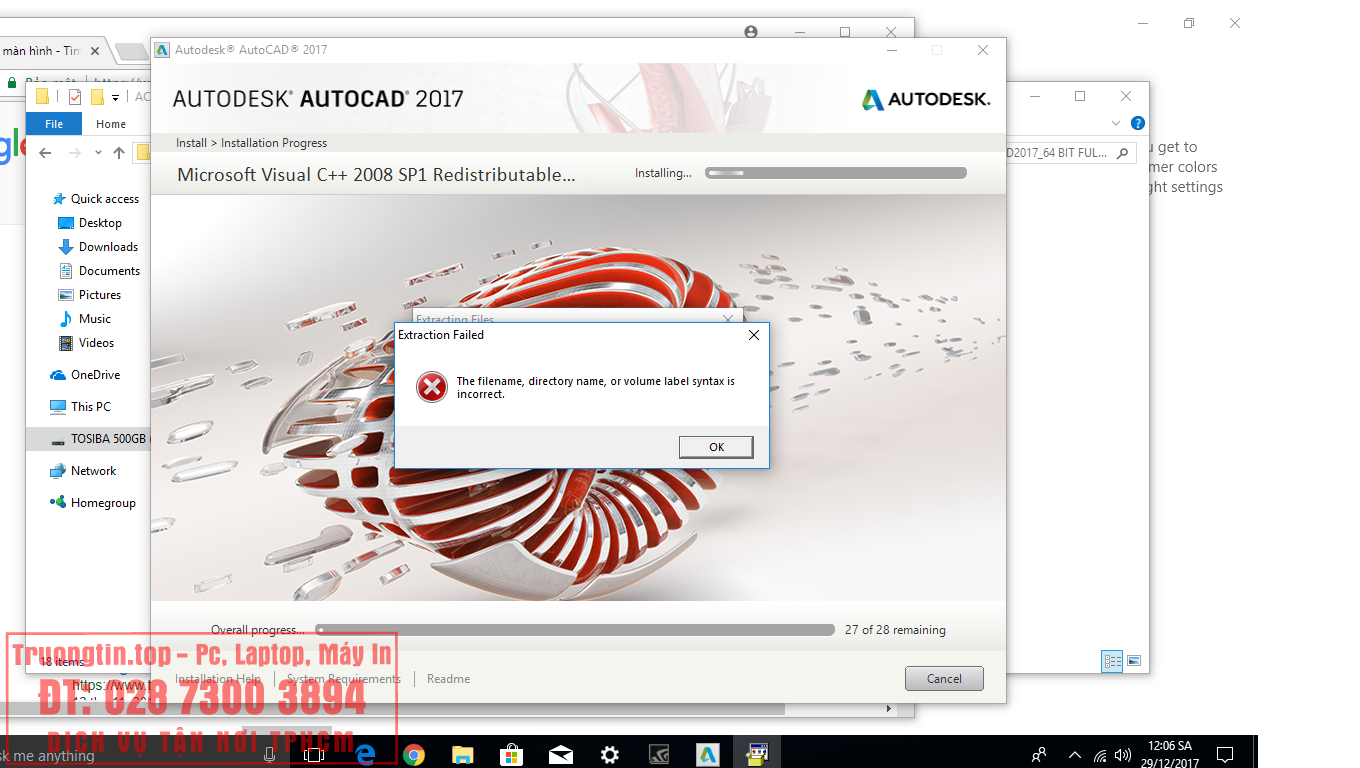Show hidden system tray icons
The image size is (1360, 768).
point(1074,755)
